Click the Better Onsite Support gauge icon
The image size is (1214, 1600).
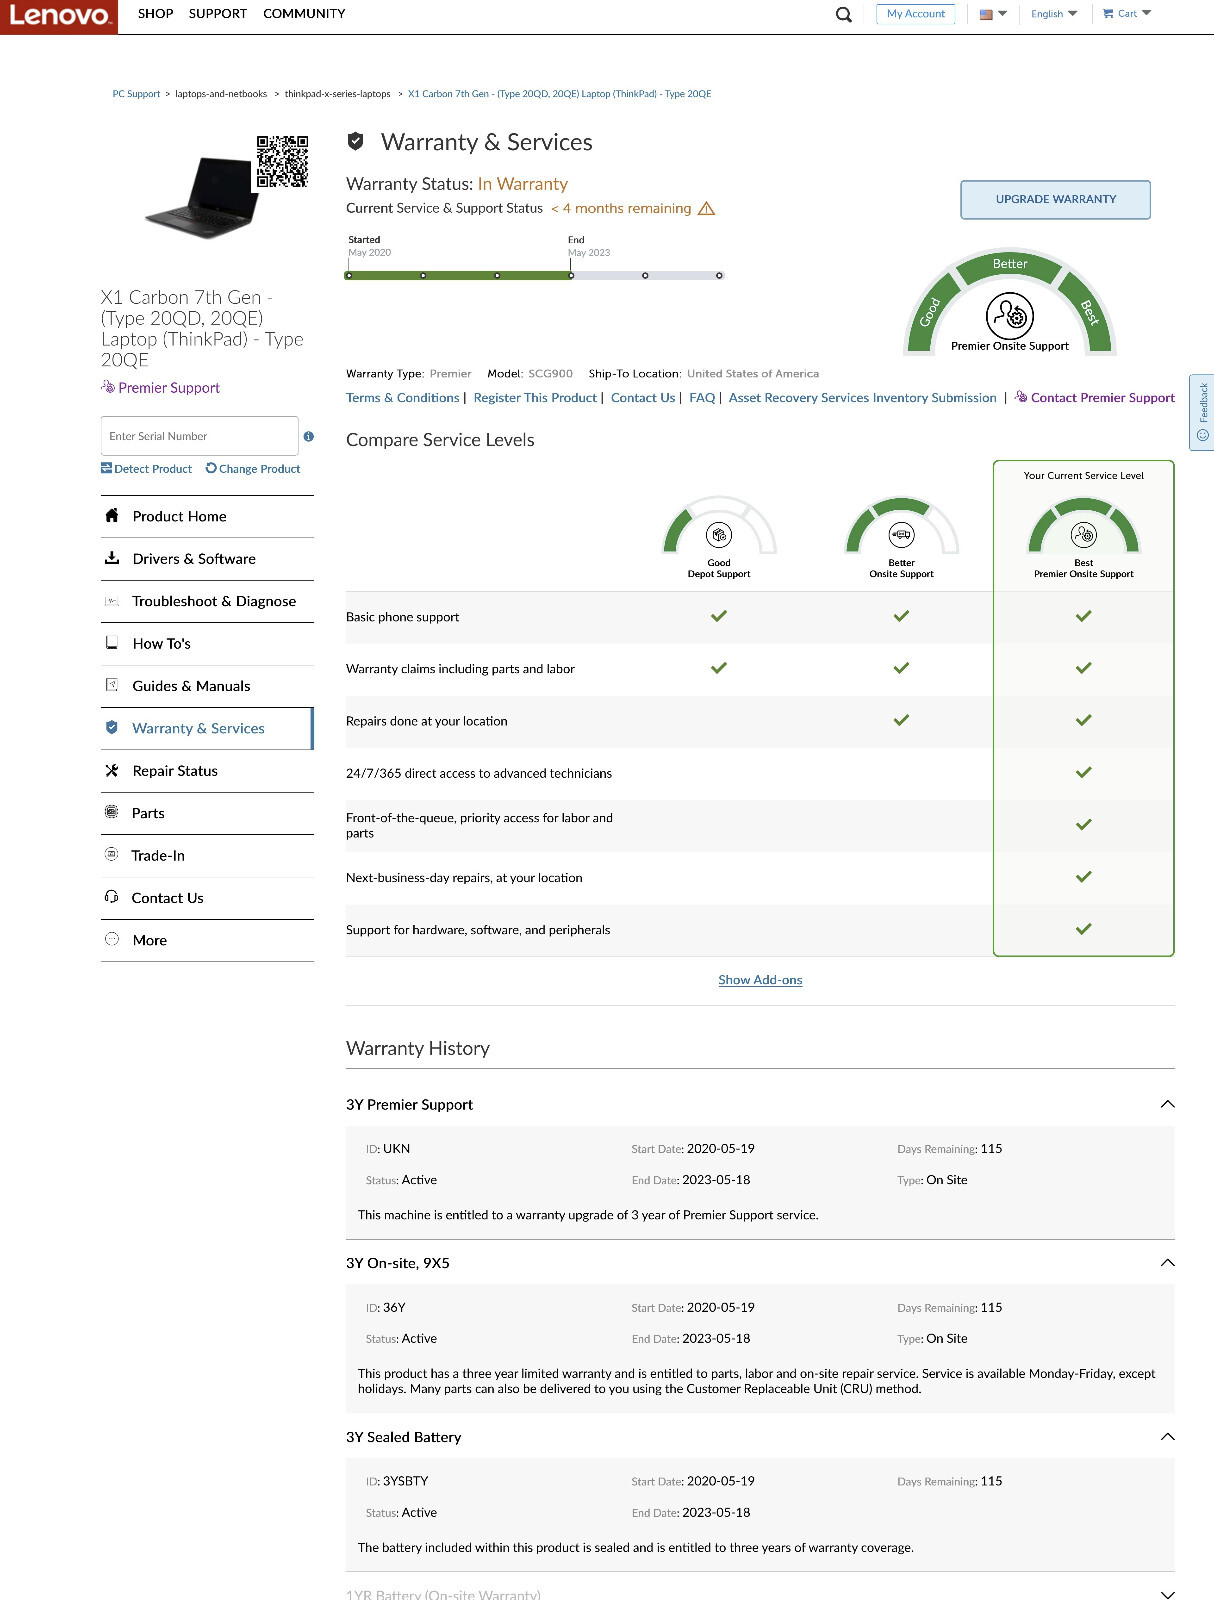click(901, 535)
